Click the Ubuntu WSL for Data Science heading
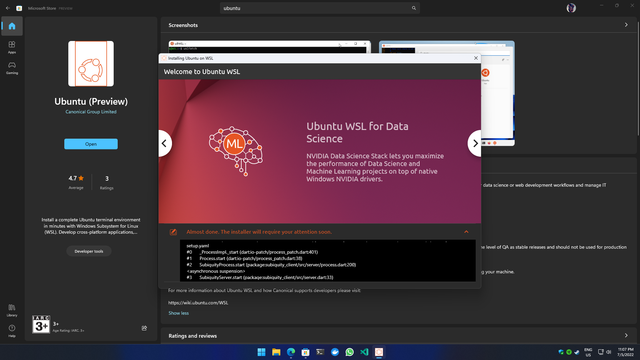The width and height of the screenshot is (640, 360). 357,132
